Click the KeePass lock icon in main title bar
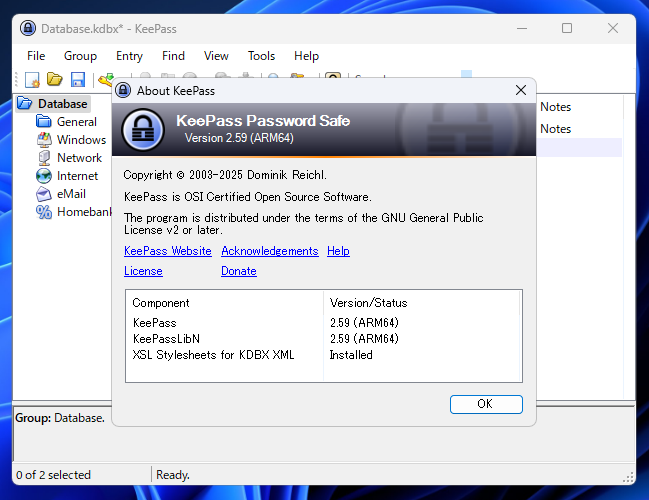 click(x=28, y=29)
